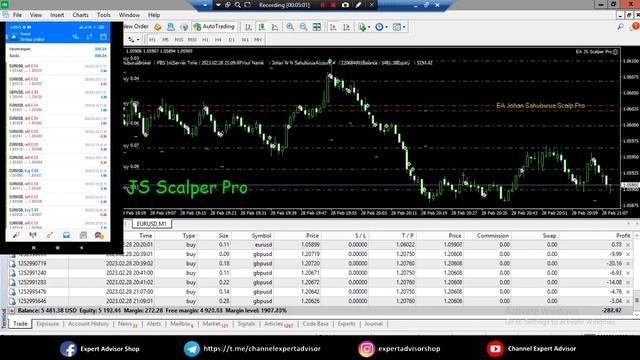This screenshot has height=360, width=640.
Task: Sort trades by the Profit column header
Action: coord(623,236)
